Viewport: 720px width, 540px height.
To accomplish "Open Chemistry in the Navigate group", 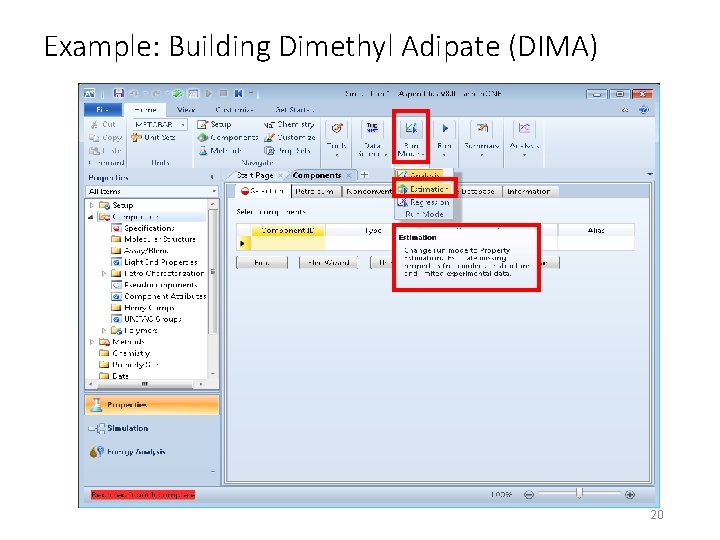I will click(x=289, y=124).
